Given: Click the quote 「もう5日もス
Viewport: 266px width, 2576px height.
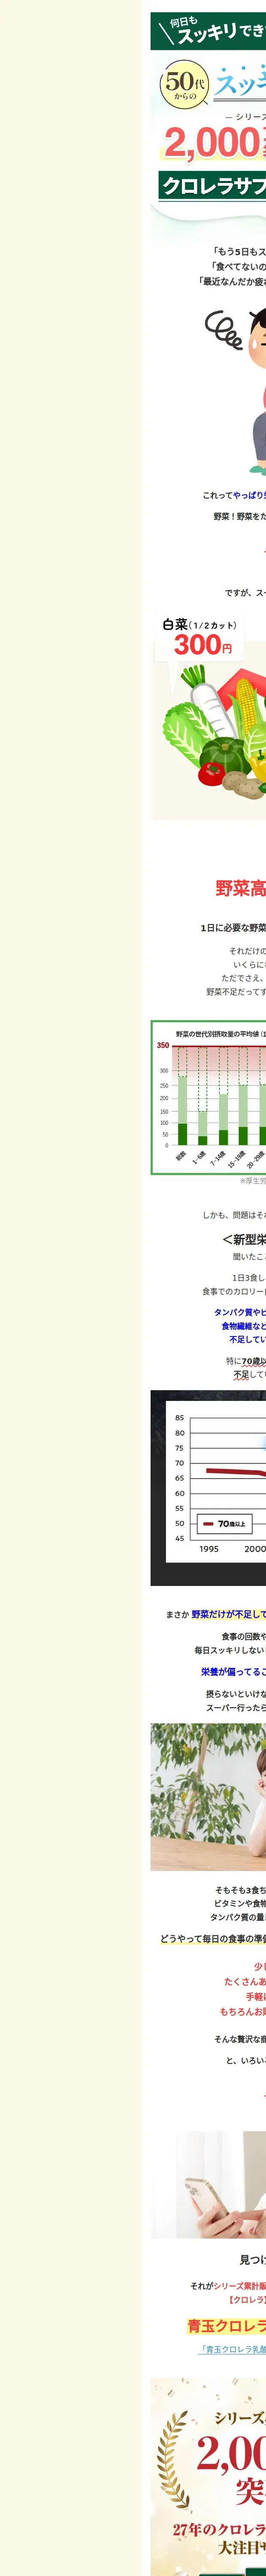Looking at the screenshot, I should pos(239,252).
